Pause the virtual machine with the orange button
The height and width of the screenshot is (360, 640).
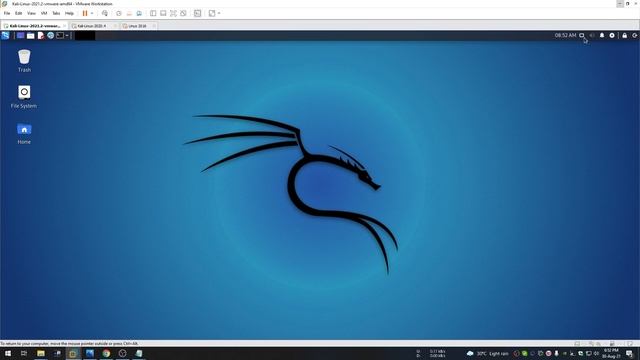tap(85, 13)
